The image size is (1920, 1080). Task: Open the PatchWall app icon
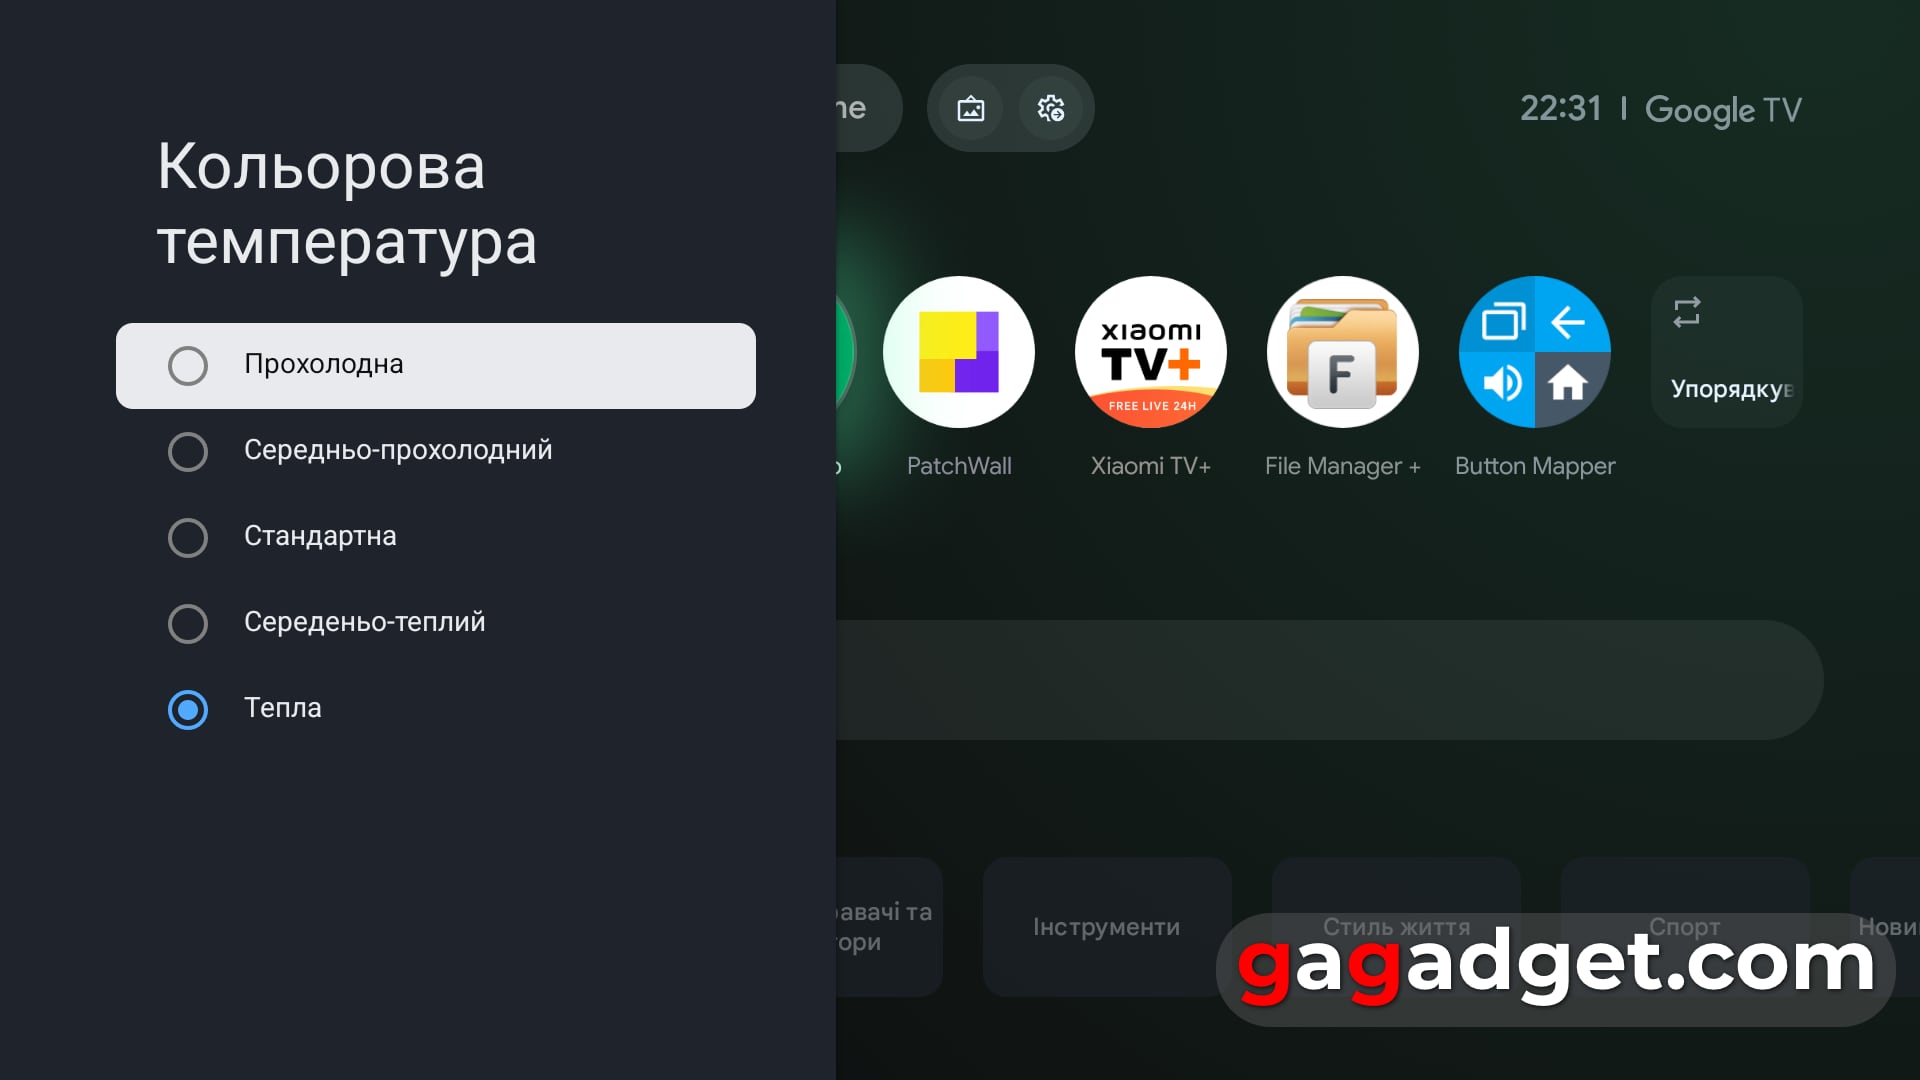point(959,352)
